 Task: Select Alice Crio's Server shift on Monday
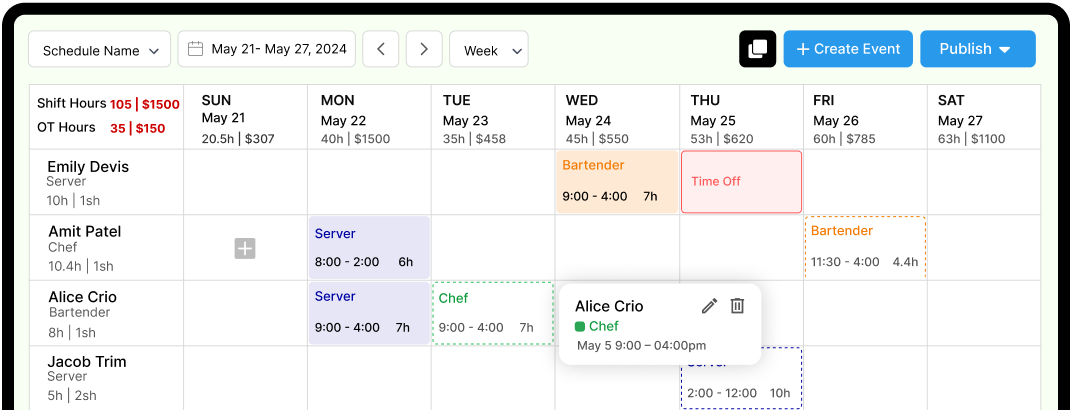[x=369, y=312]
